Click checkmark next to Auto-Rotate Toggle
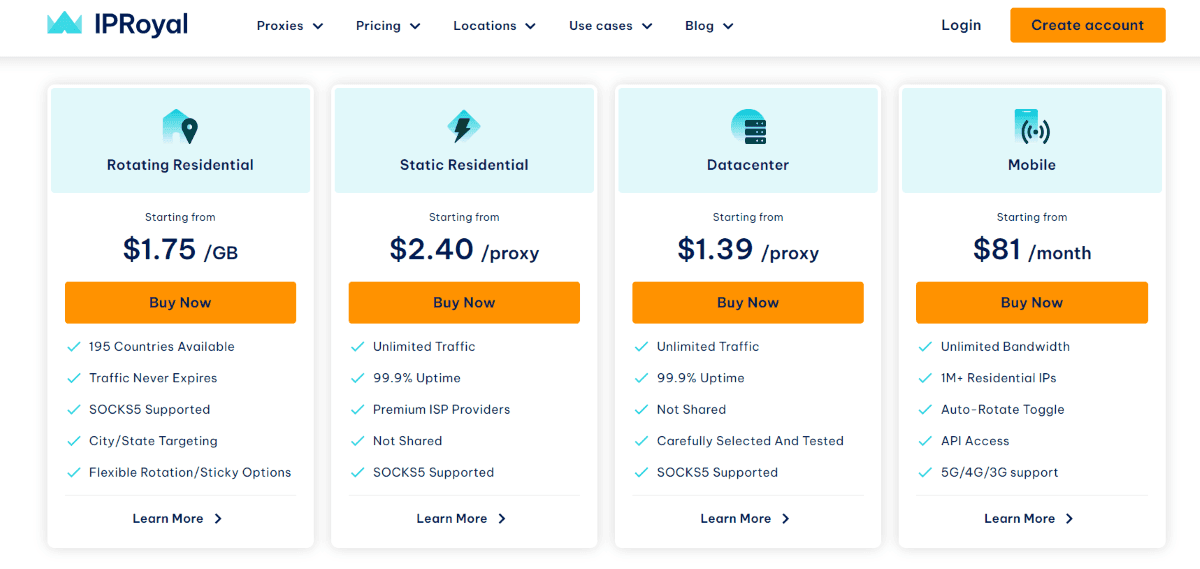 (x=925, y=410)
